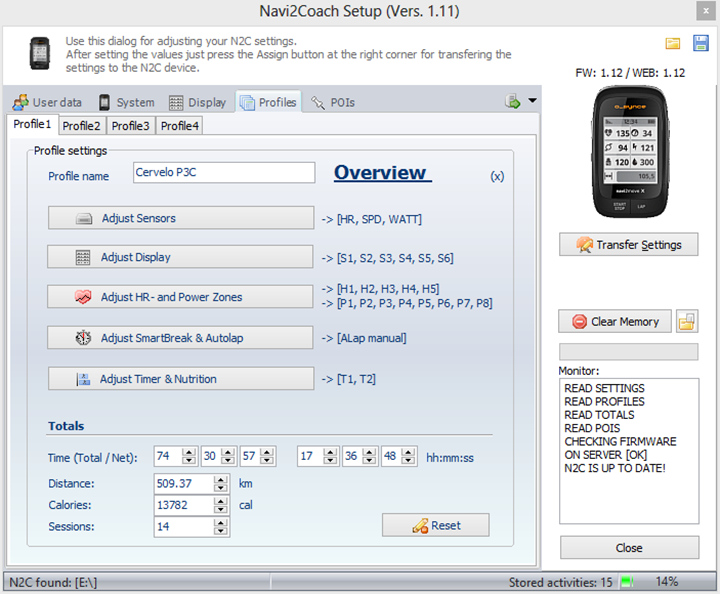
Task: Click the Overview link
Action: click(381, 173)
